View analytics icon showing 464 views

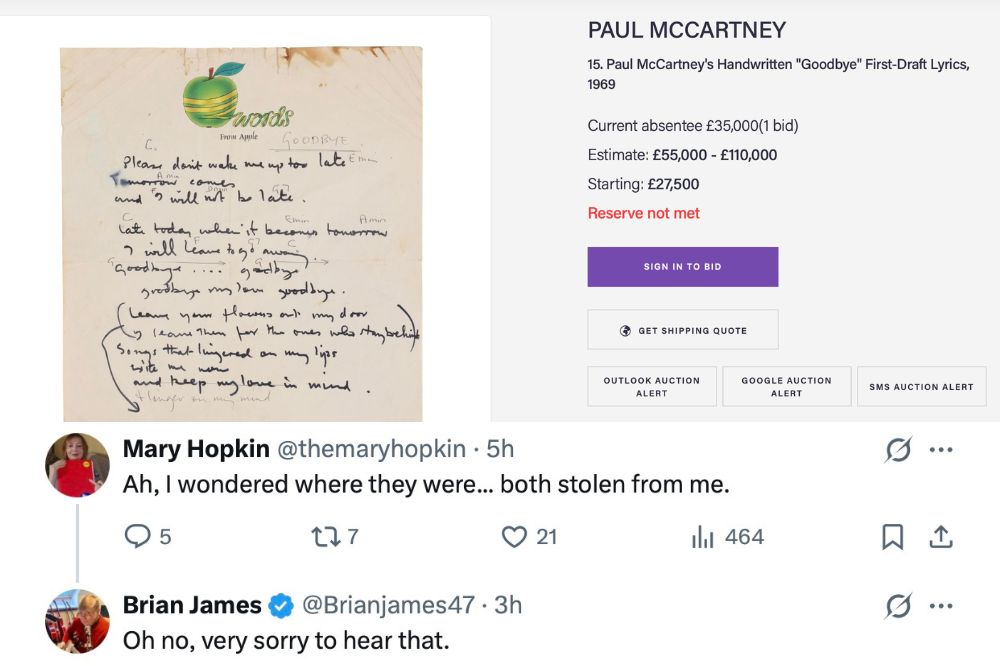(702, 537)
